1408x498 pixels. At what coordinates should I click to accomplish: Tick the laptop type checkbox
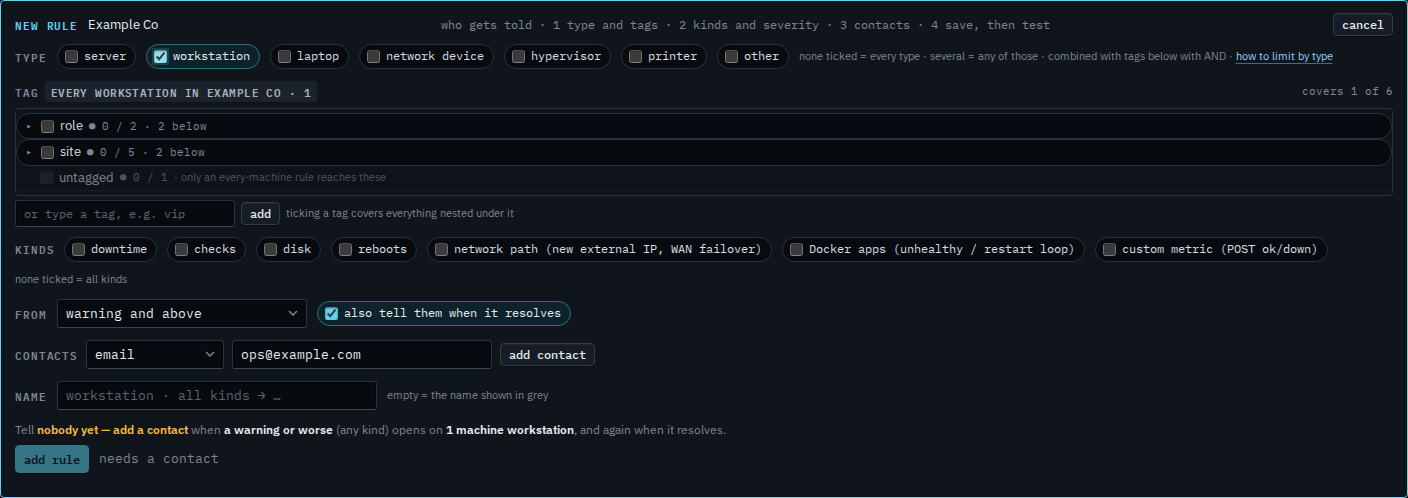(x=284, y=57)
